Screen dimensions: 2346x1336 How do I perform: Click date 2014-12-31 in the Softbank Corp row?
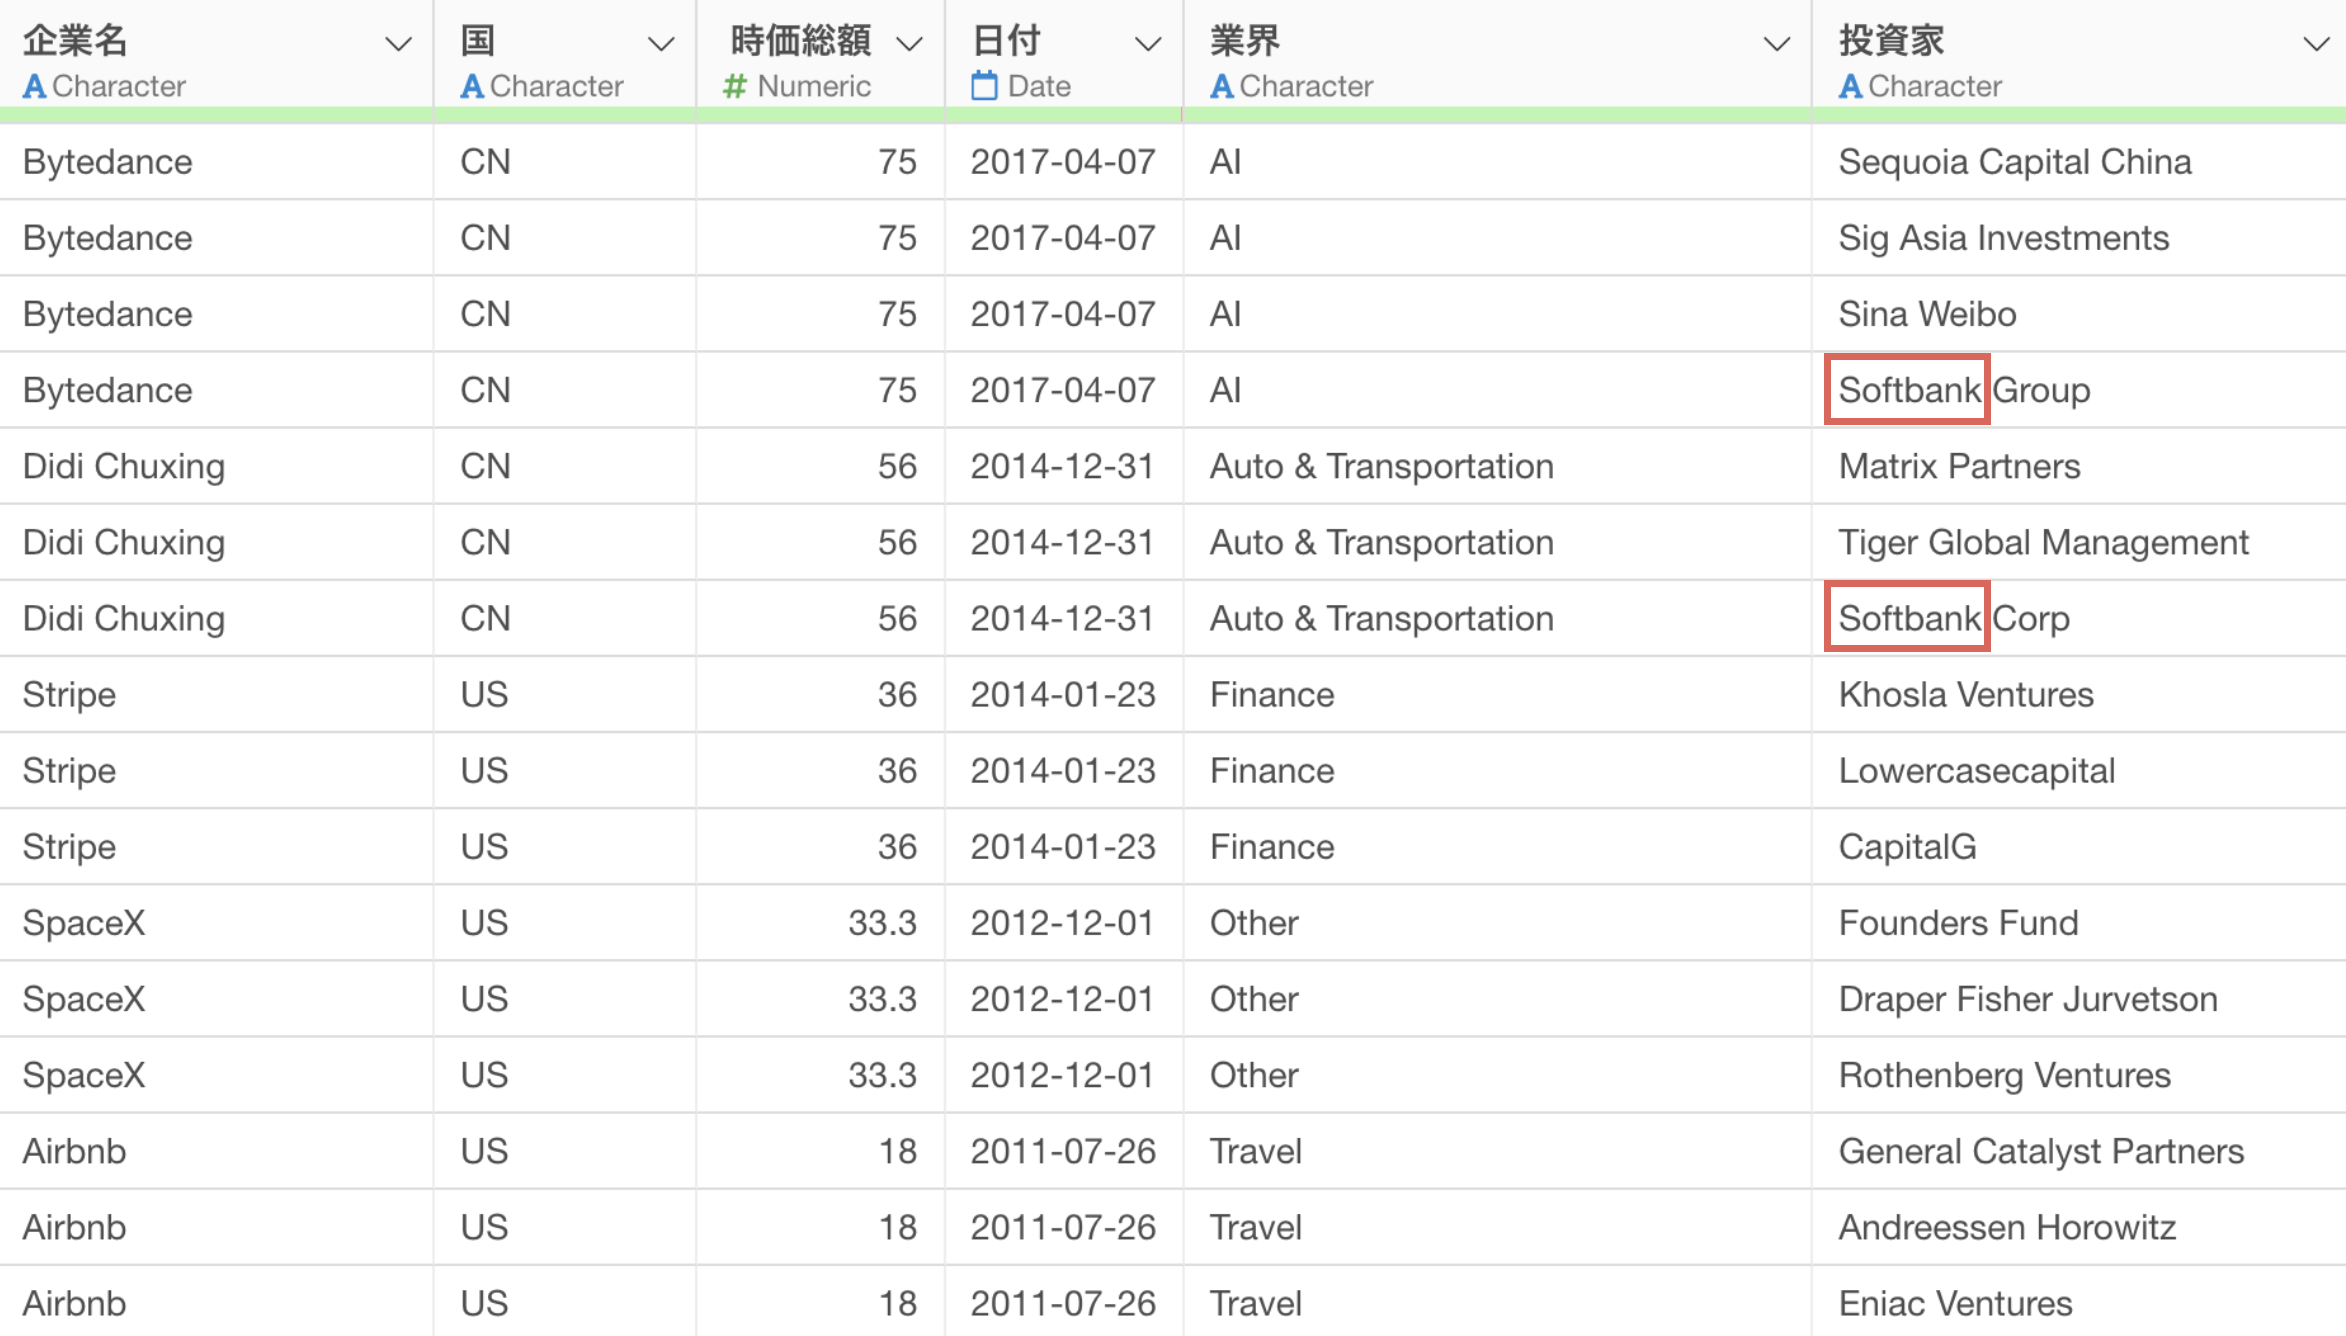point(1064,618)
